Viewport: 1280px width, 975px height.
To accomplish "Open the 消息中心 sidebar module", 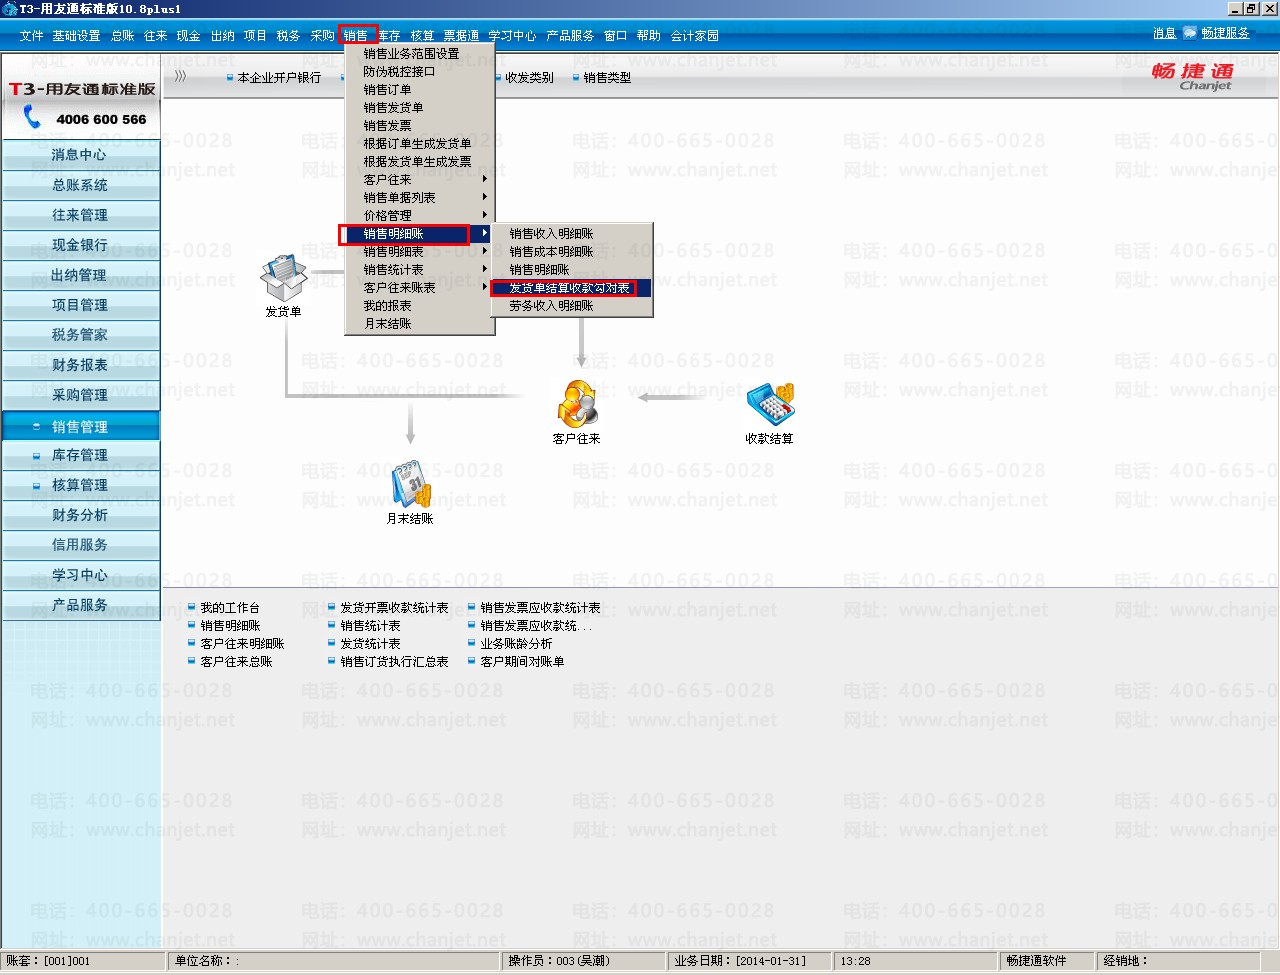I will pyautogui.click(x=80, y=155).
